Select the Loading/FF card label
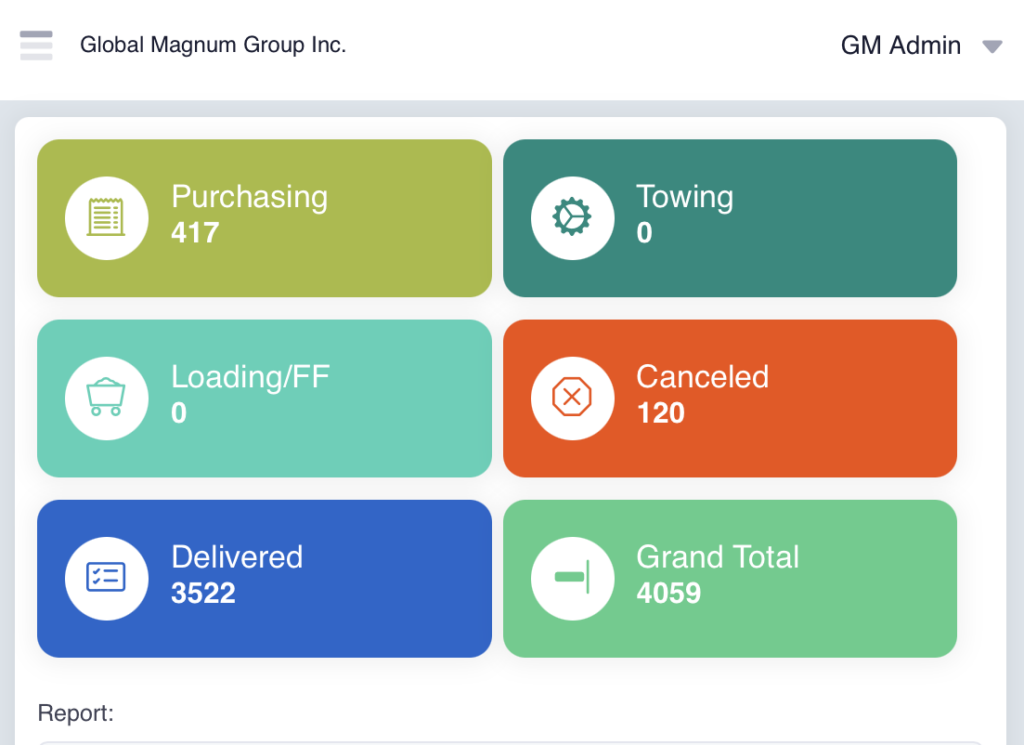The image size is (1024, 745). point(250,377)
